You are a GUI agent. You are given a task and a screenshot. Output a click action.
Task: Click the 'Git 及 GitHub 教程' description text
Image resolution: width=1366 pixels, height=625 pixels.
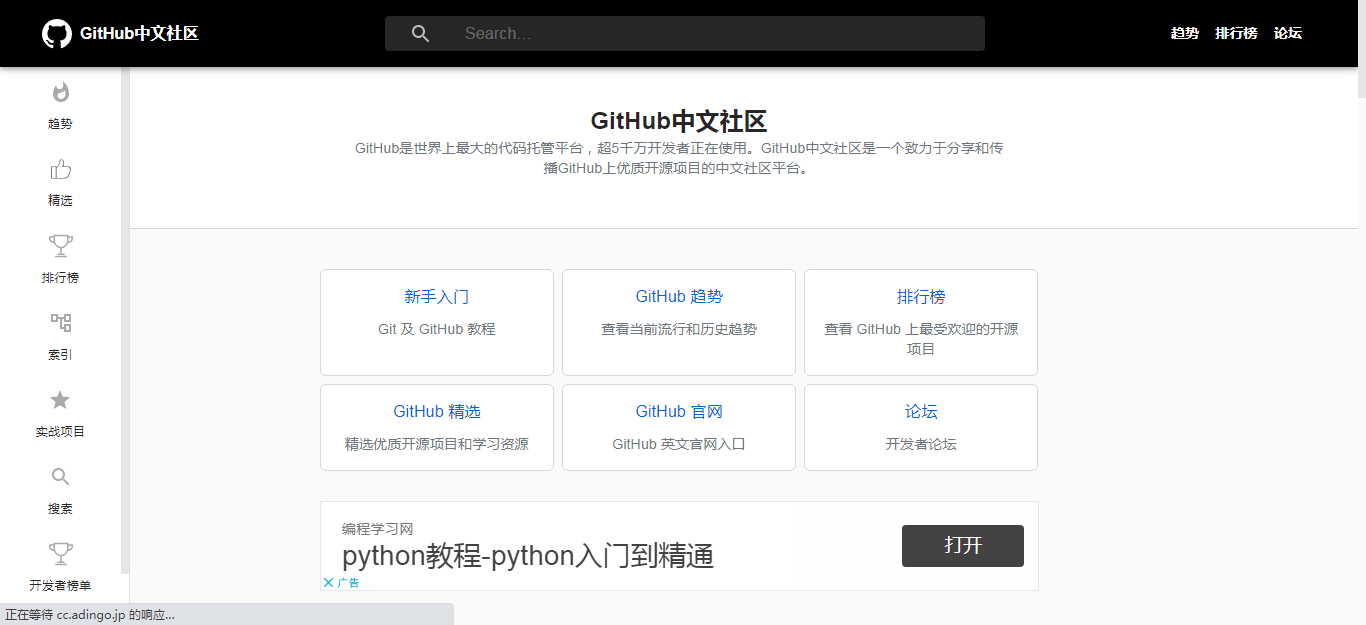pos(437,329)
